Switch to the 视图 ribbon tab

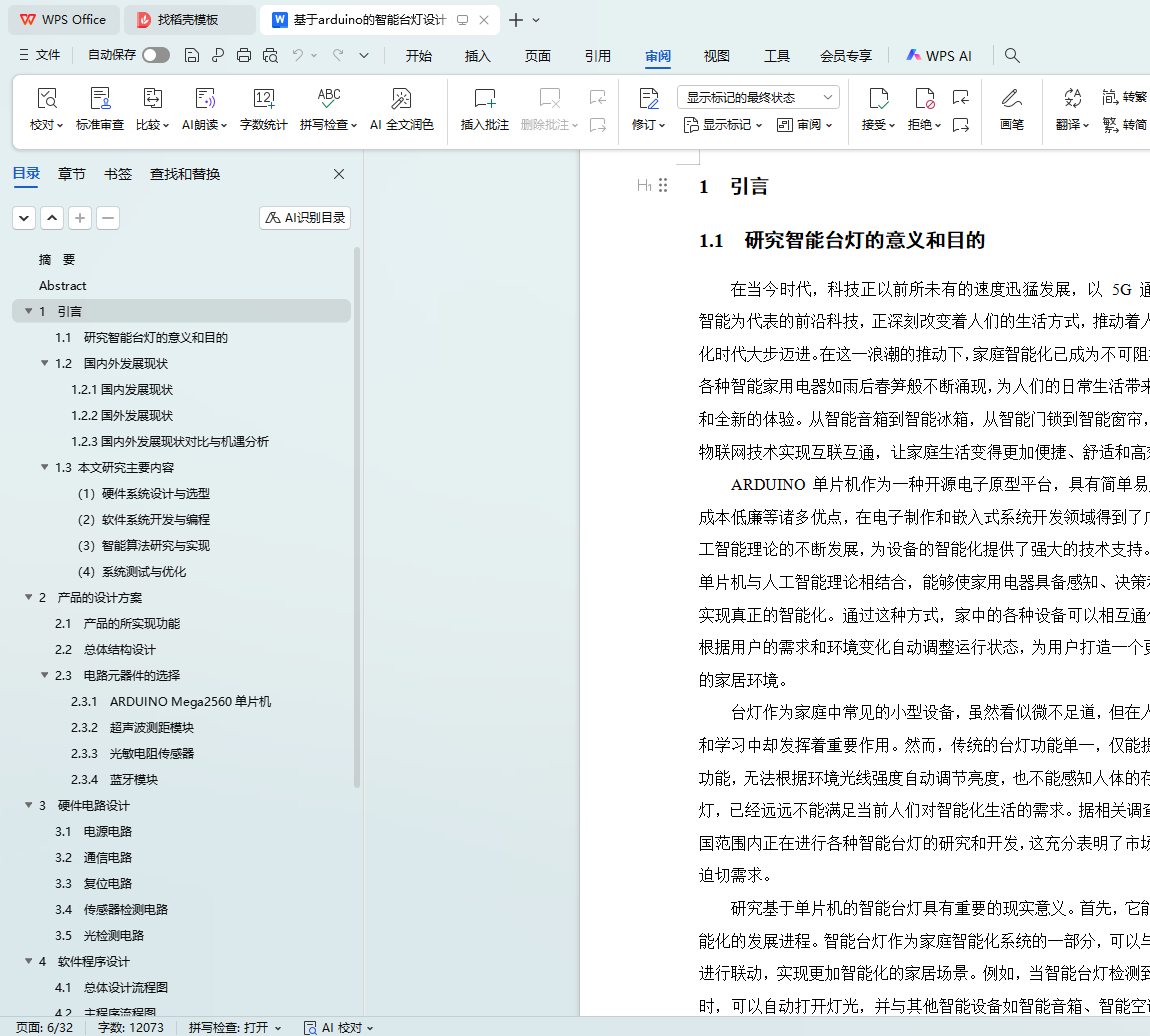(x=716, y=56)
